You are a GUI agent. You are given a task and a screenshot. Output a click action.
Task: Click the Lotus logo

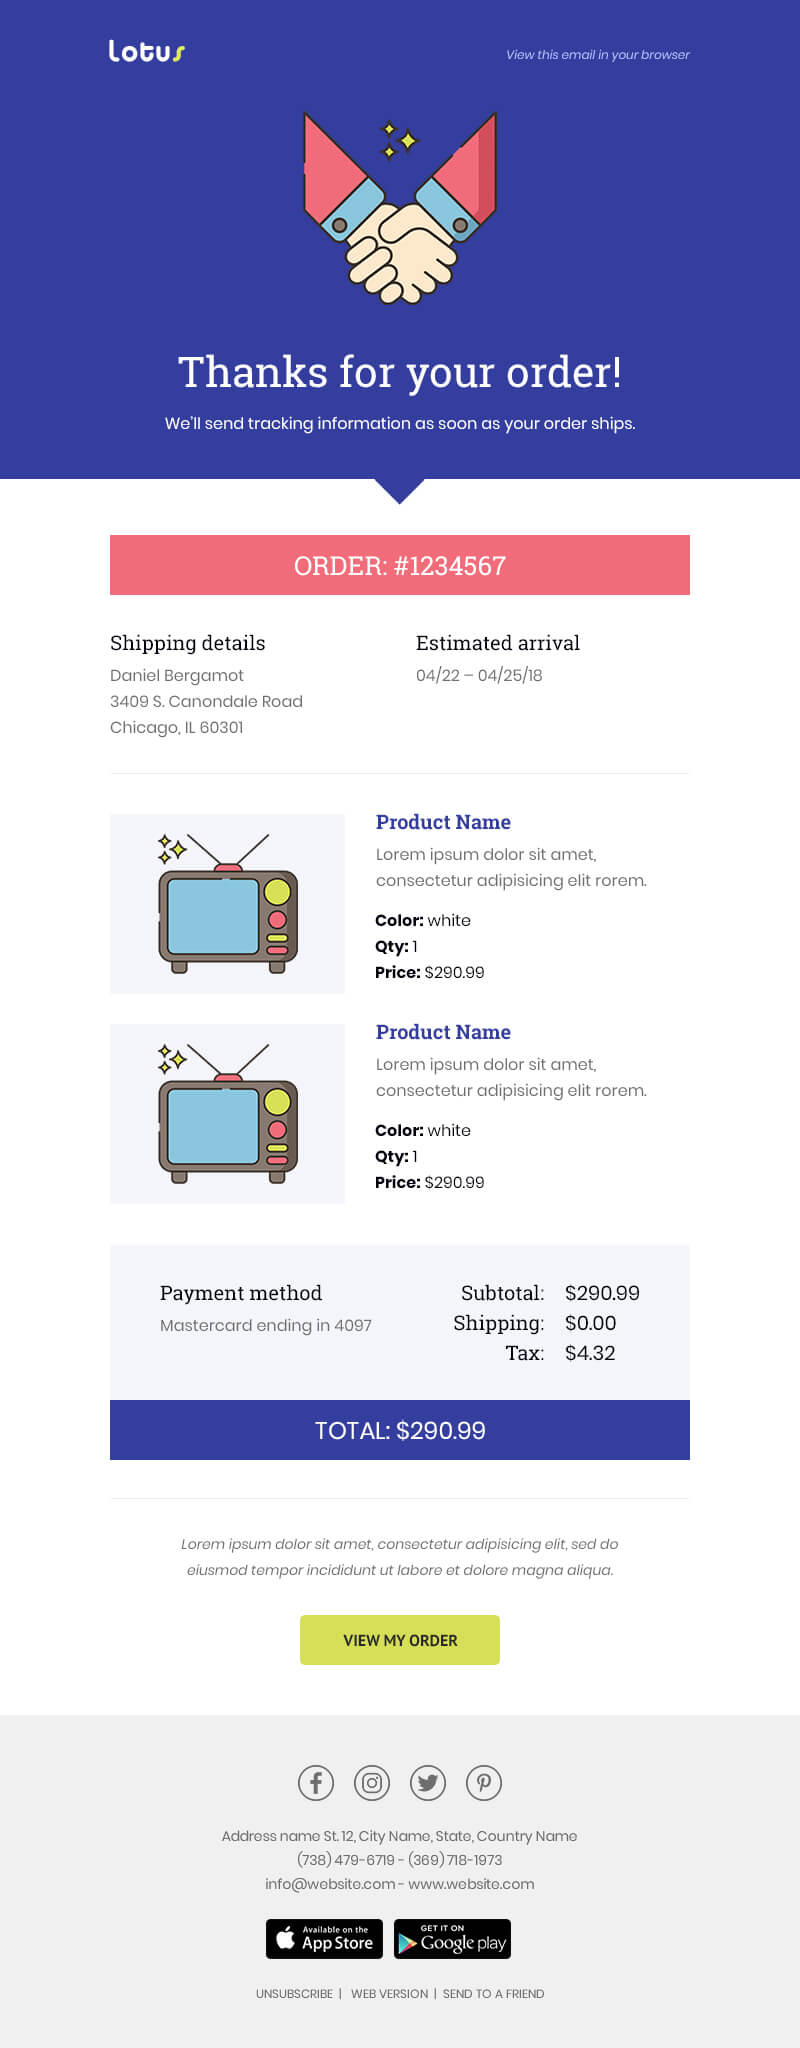pos(147,51)
